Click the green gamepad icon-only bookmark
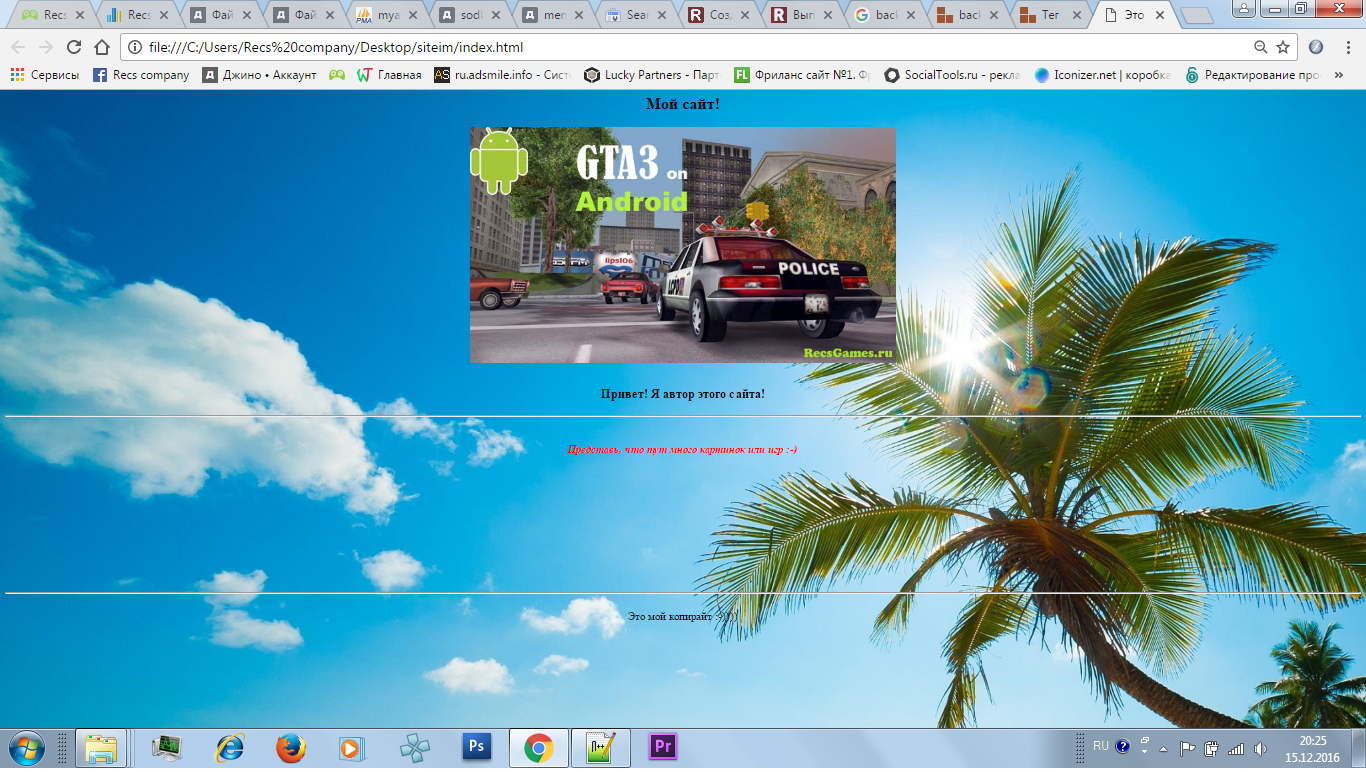Viewport: 1366px width, 772px height. coord(337,75)
